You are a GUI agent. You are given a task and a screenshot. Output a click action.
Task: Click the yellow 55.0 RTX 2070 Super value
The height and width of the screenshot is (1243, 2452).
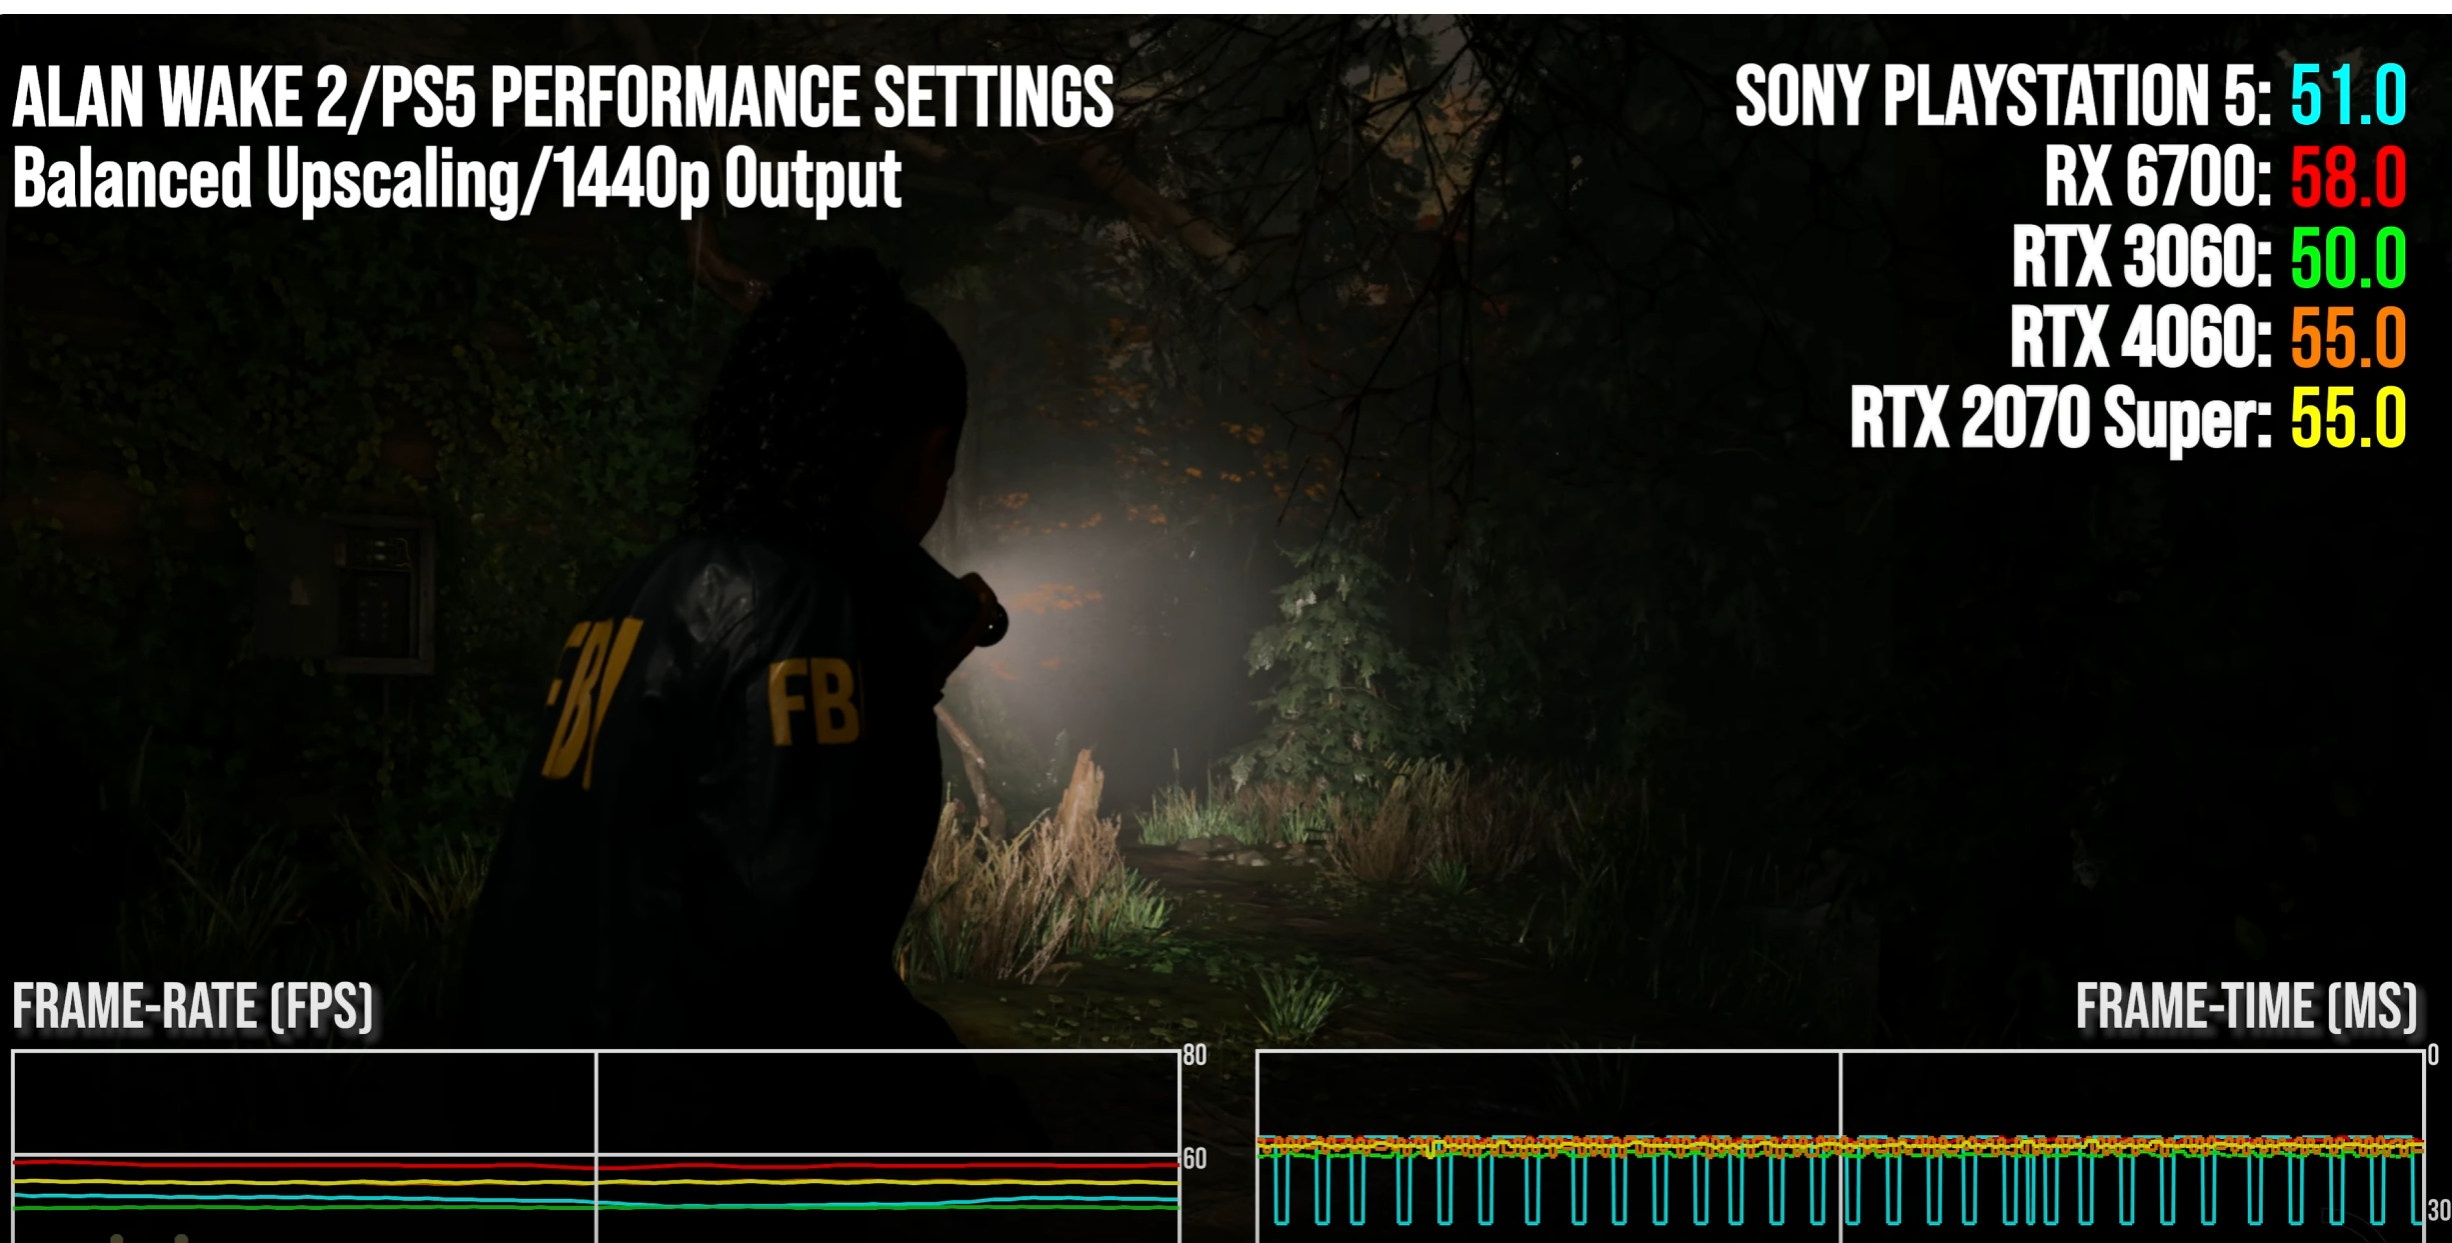coord(2348,418)
